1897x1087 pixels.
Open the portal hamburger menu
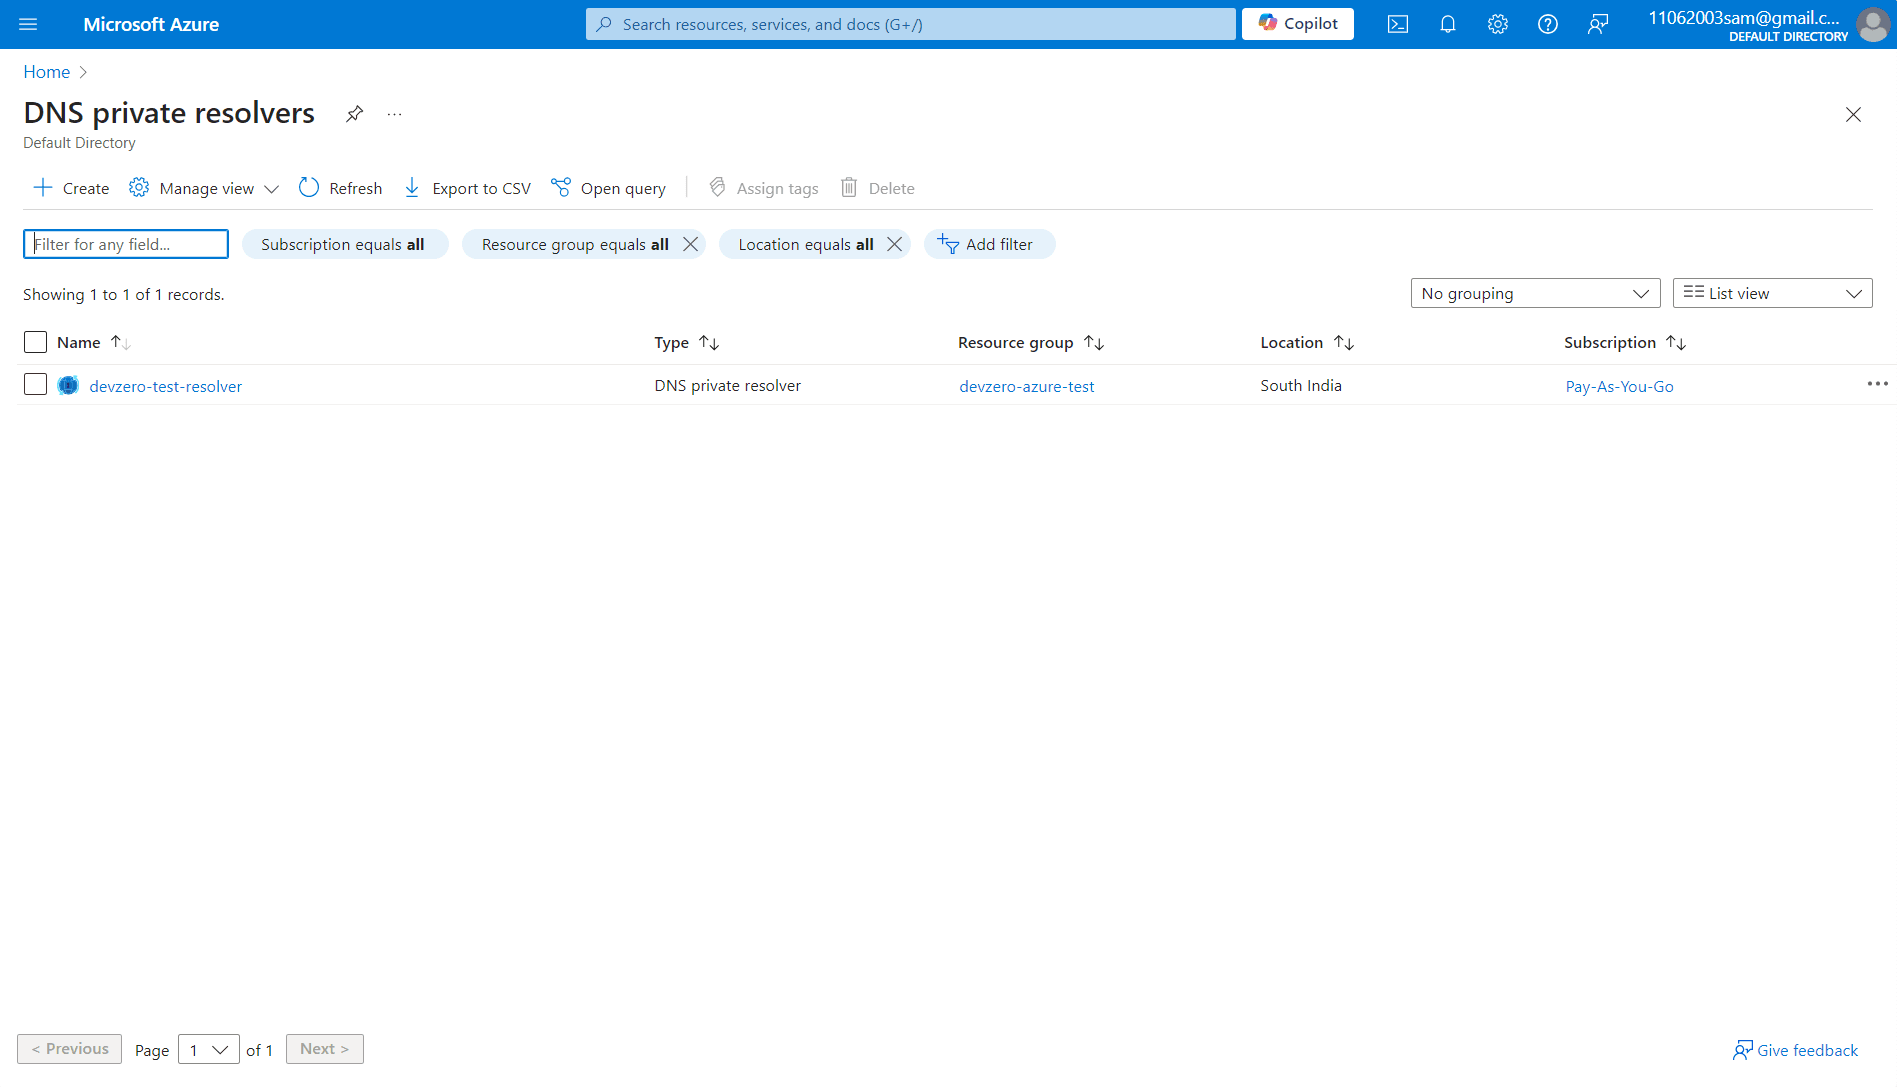pyautogui.click(x=27, y=24)
